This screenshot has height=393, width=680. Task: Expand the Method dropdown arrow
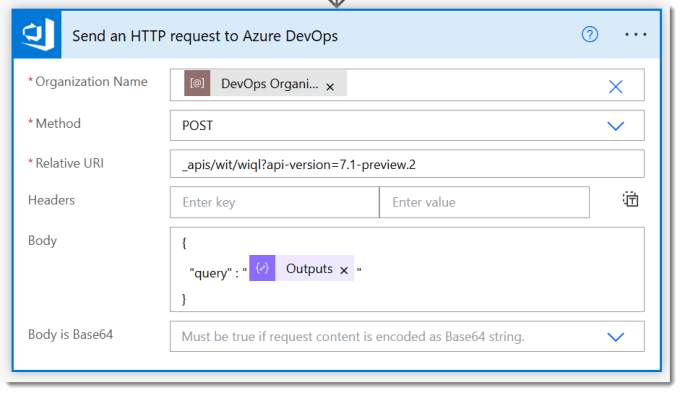[x=615, y=126]
